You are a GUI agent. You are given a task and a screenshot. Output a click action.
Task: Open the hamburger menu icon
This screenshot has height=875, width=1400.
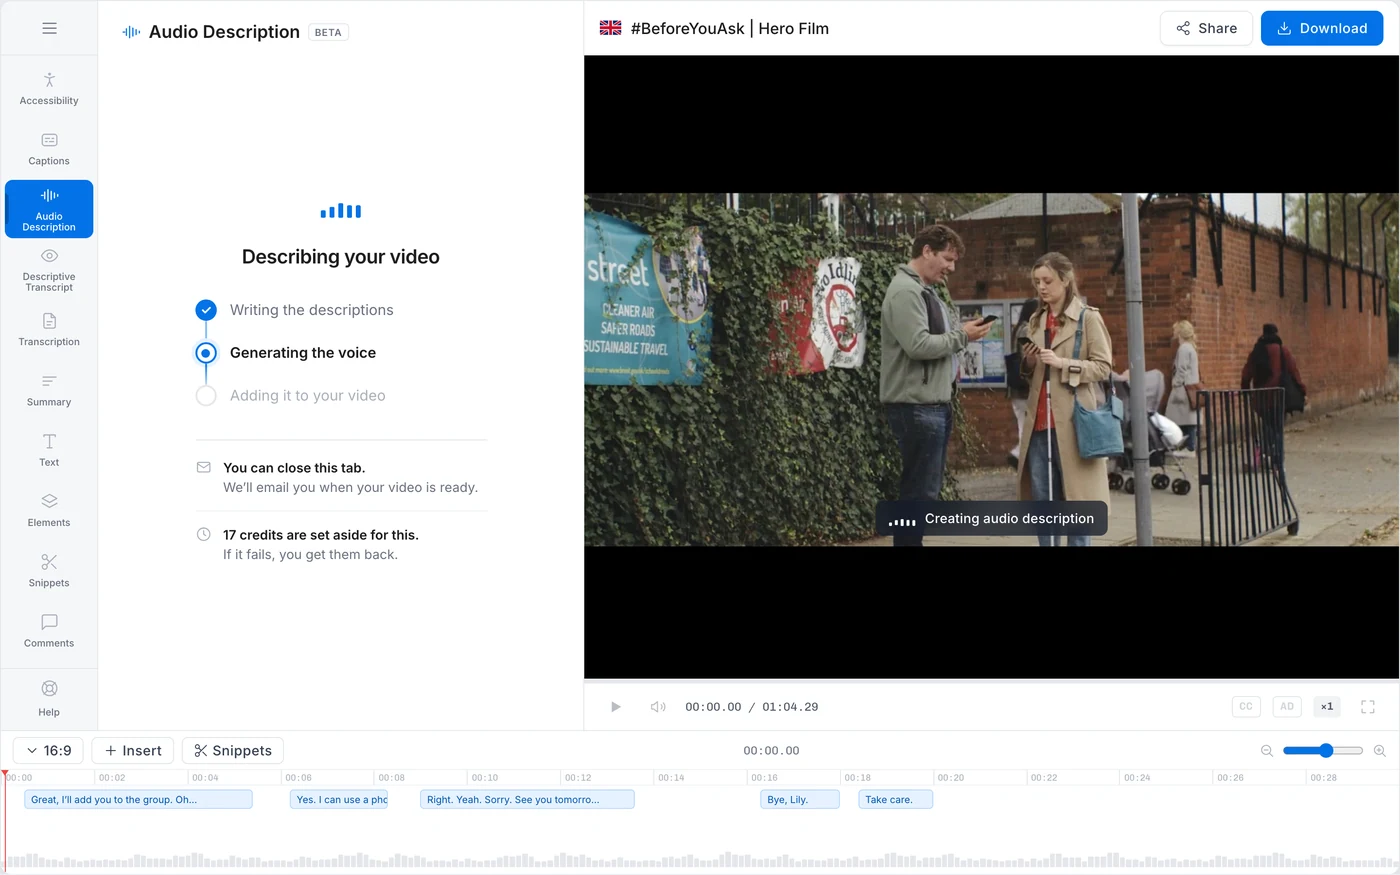click(x=49, y=28)
